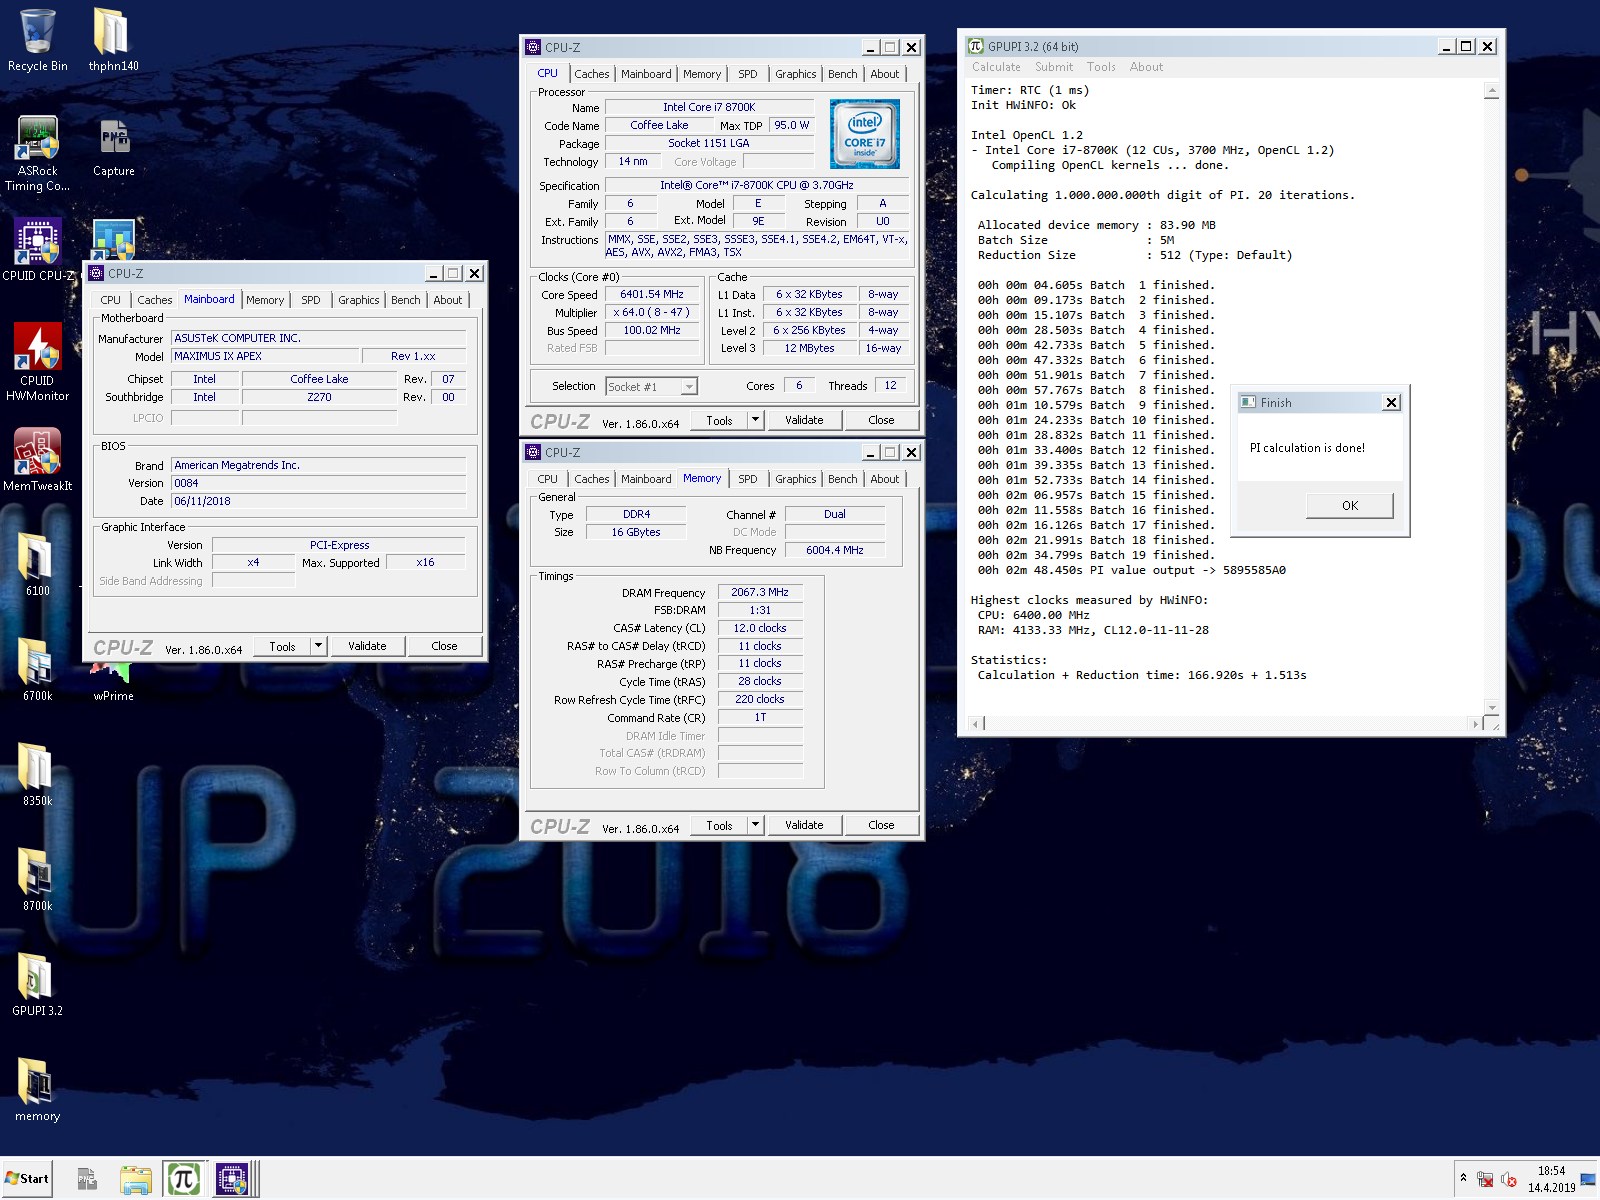
Task: Click OK in the Finish dialog
Action: [x=1349, y=505]
